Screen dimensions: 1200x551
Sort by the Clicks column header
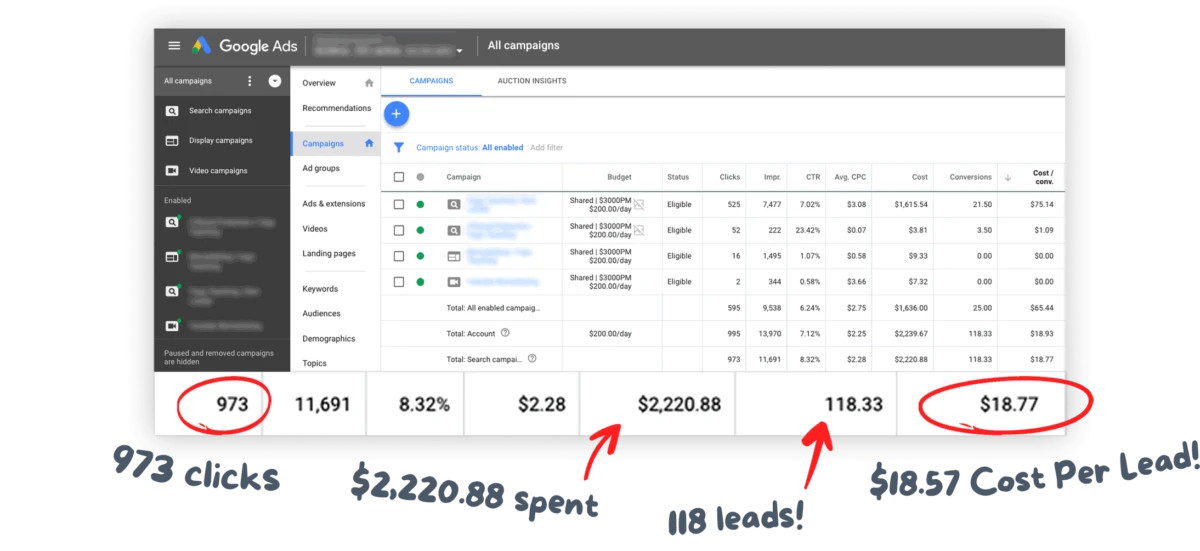(730, 177)
